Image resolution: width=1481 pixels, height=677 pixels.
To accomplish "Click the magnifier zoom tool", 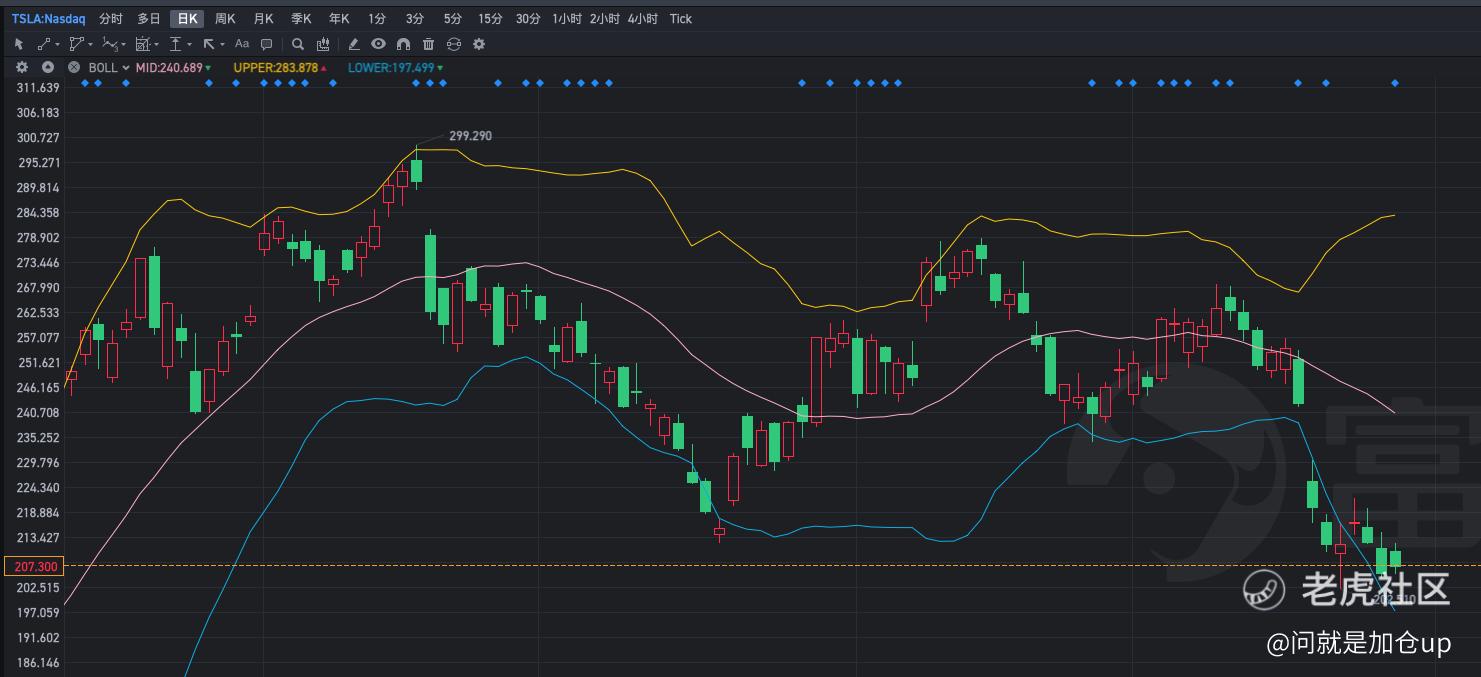I will click(298, 44).
